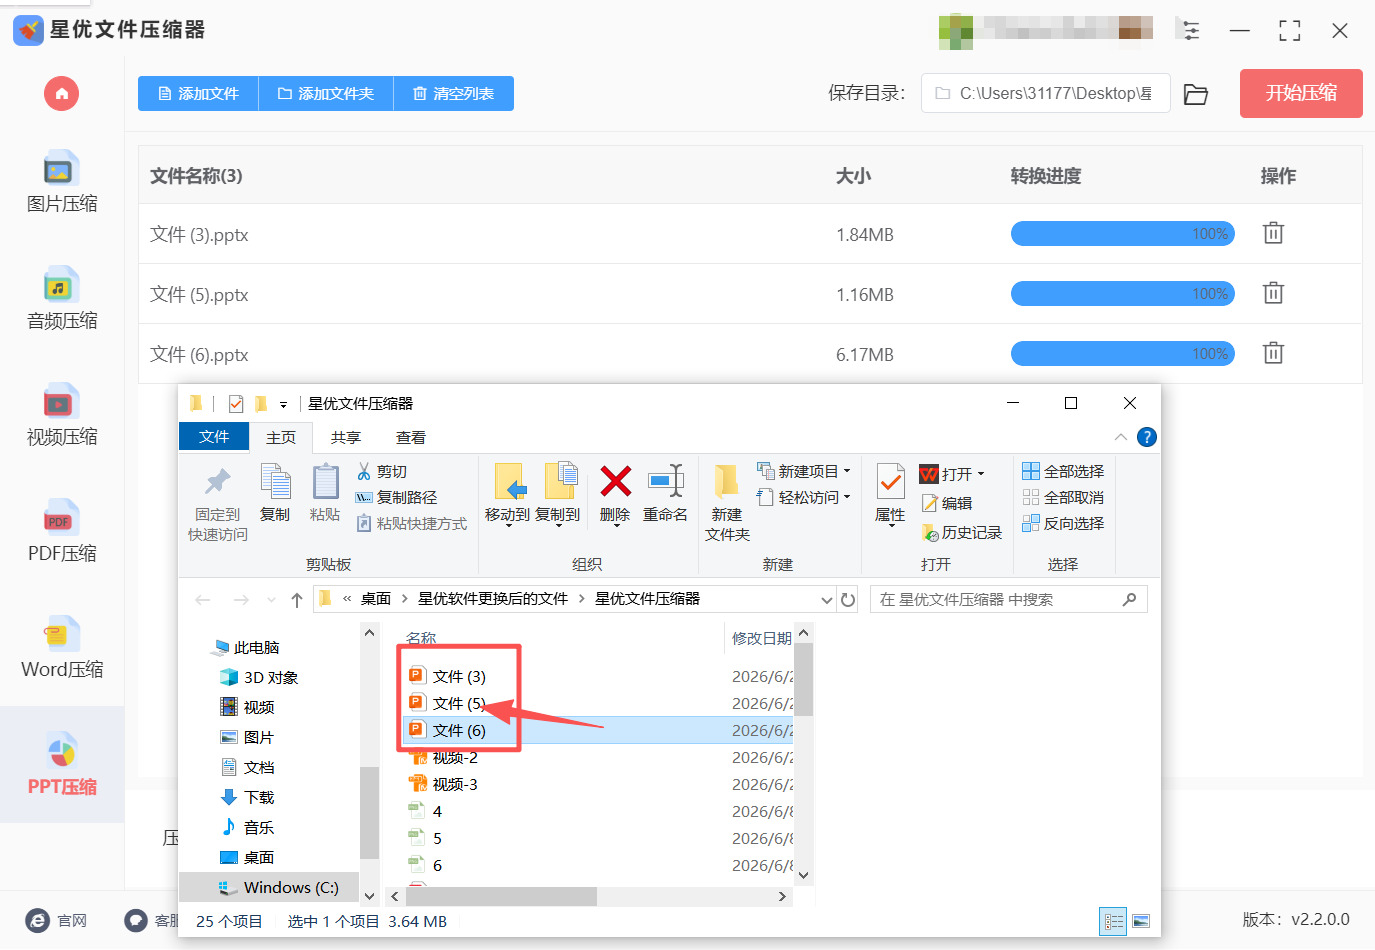Open 音频压缩 audio compression
The image size is (1375, 950).
pos(62,300)
